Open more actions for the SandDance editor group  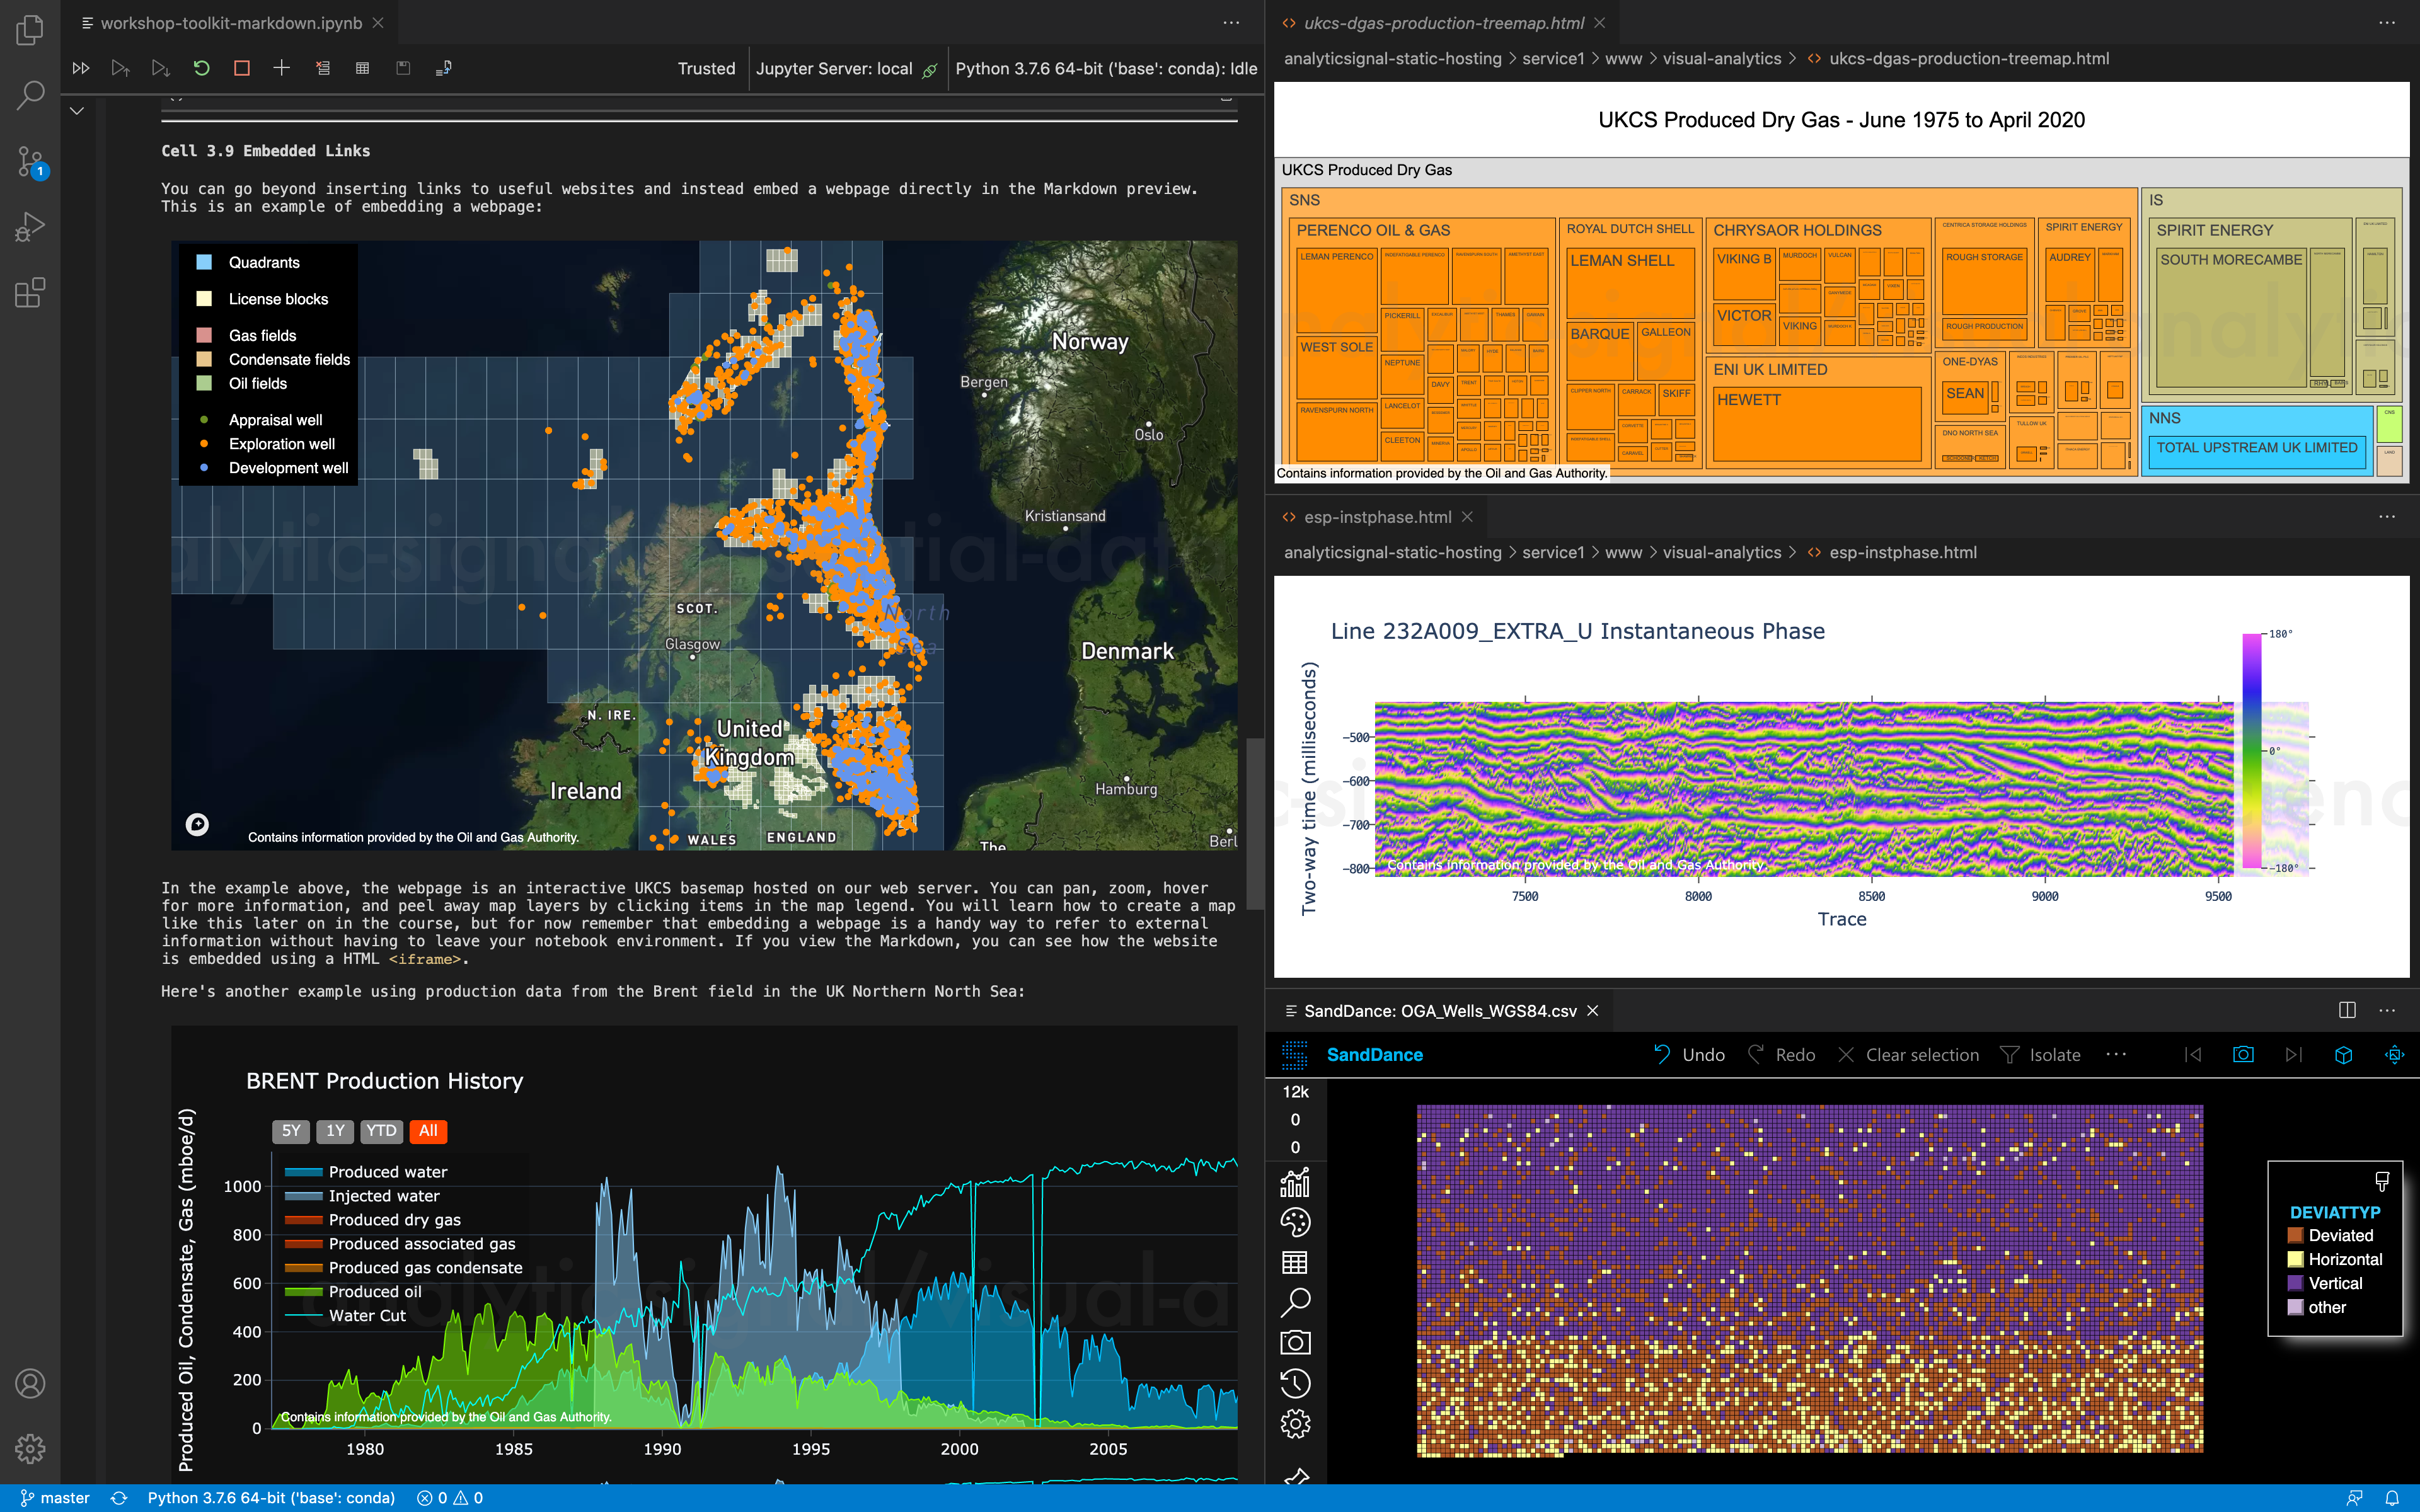(2387, 1011)
